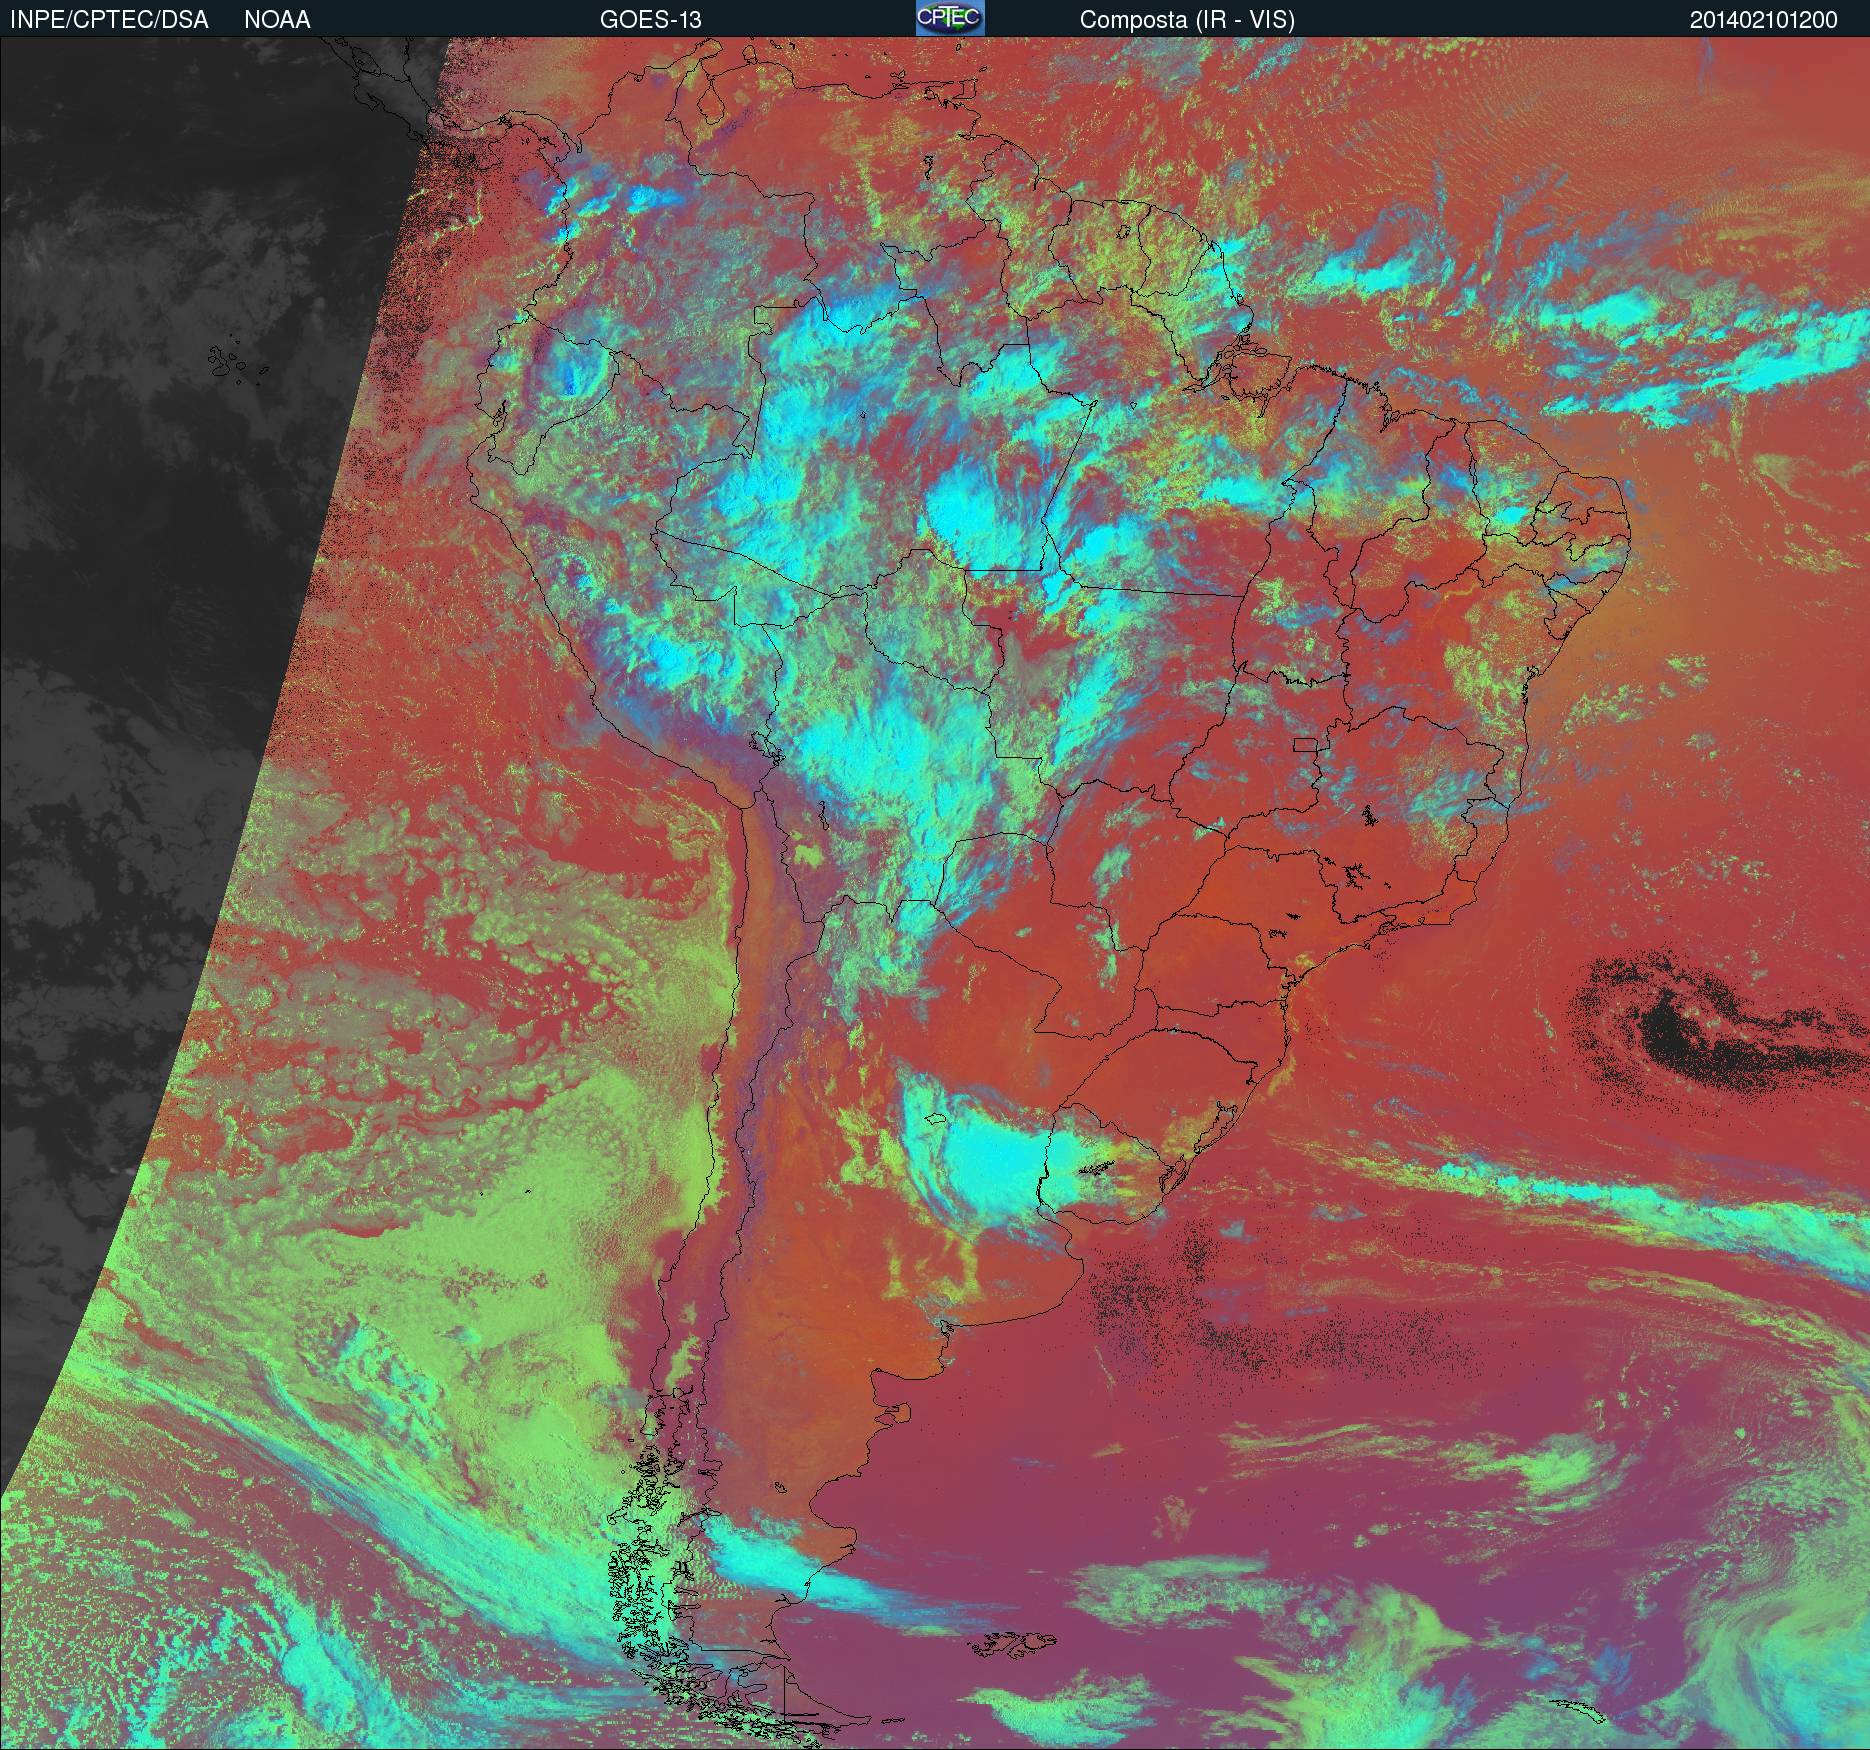Click the NOAA text in the header
The image size is (1870, 1750).
(277, 19)
